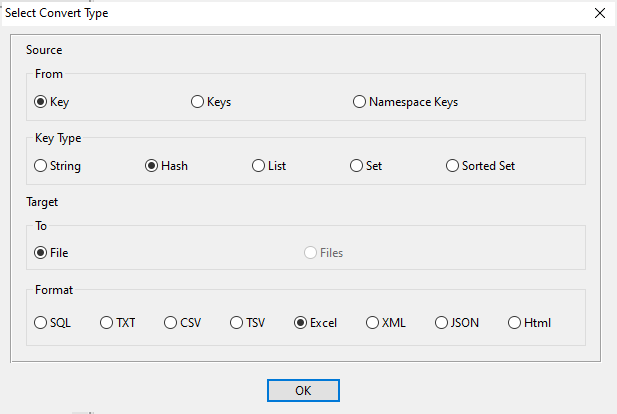The height and width of the screenshot is (414, 617).
Task: Select the CSV format option
Action: click(x=171, y=323)
